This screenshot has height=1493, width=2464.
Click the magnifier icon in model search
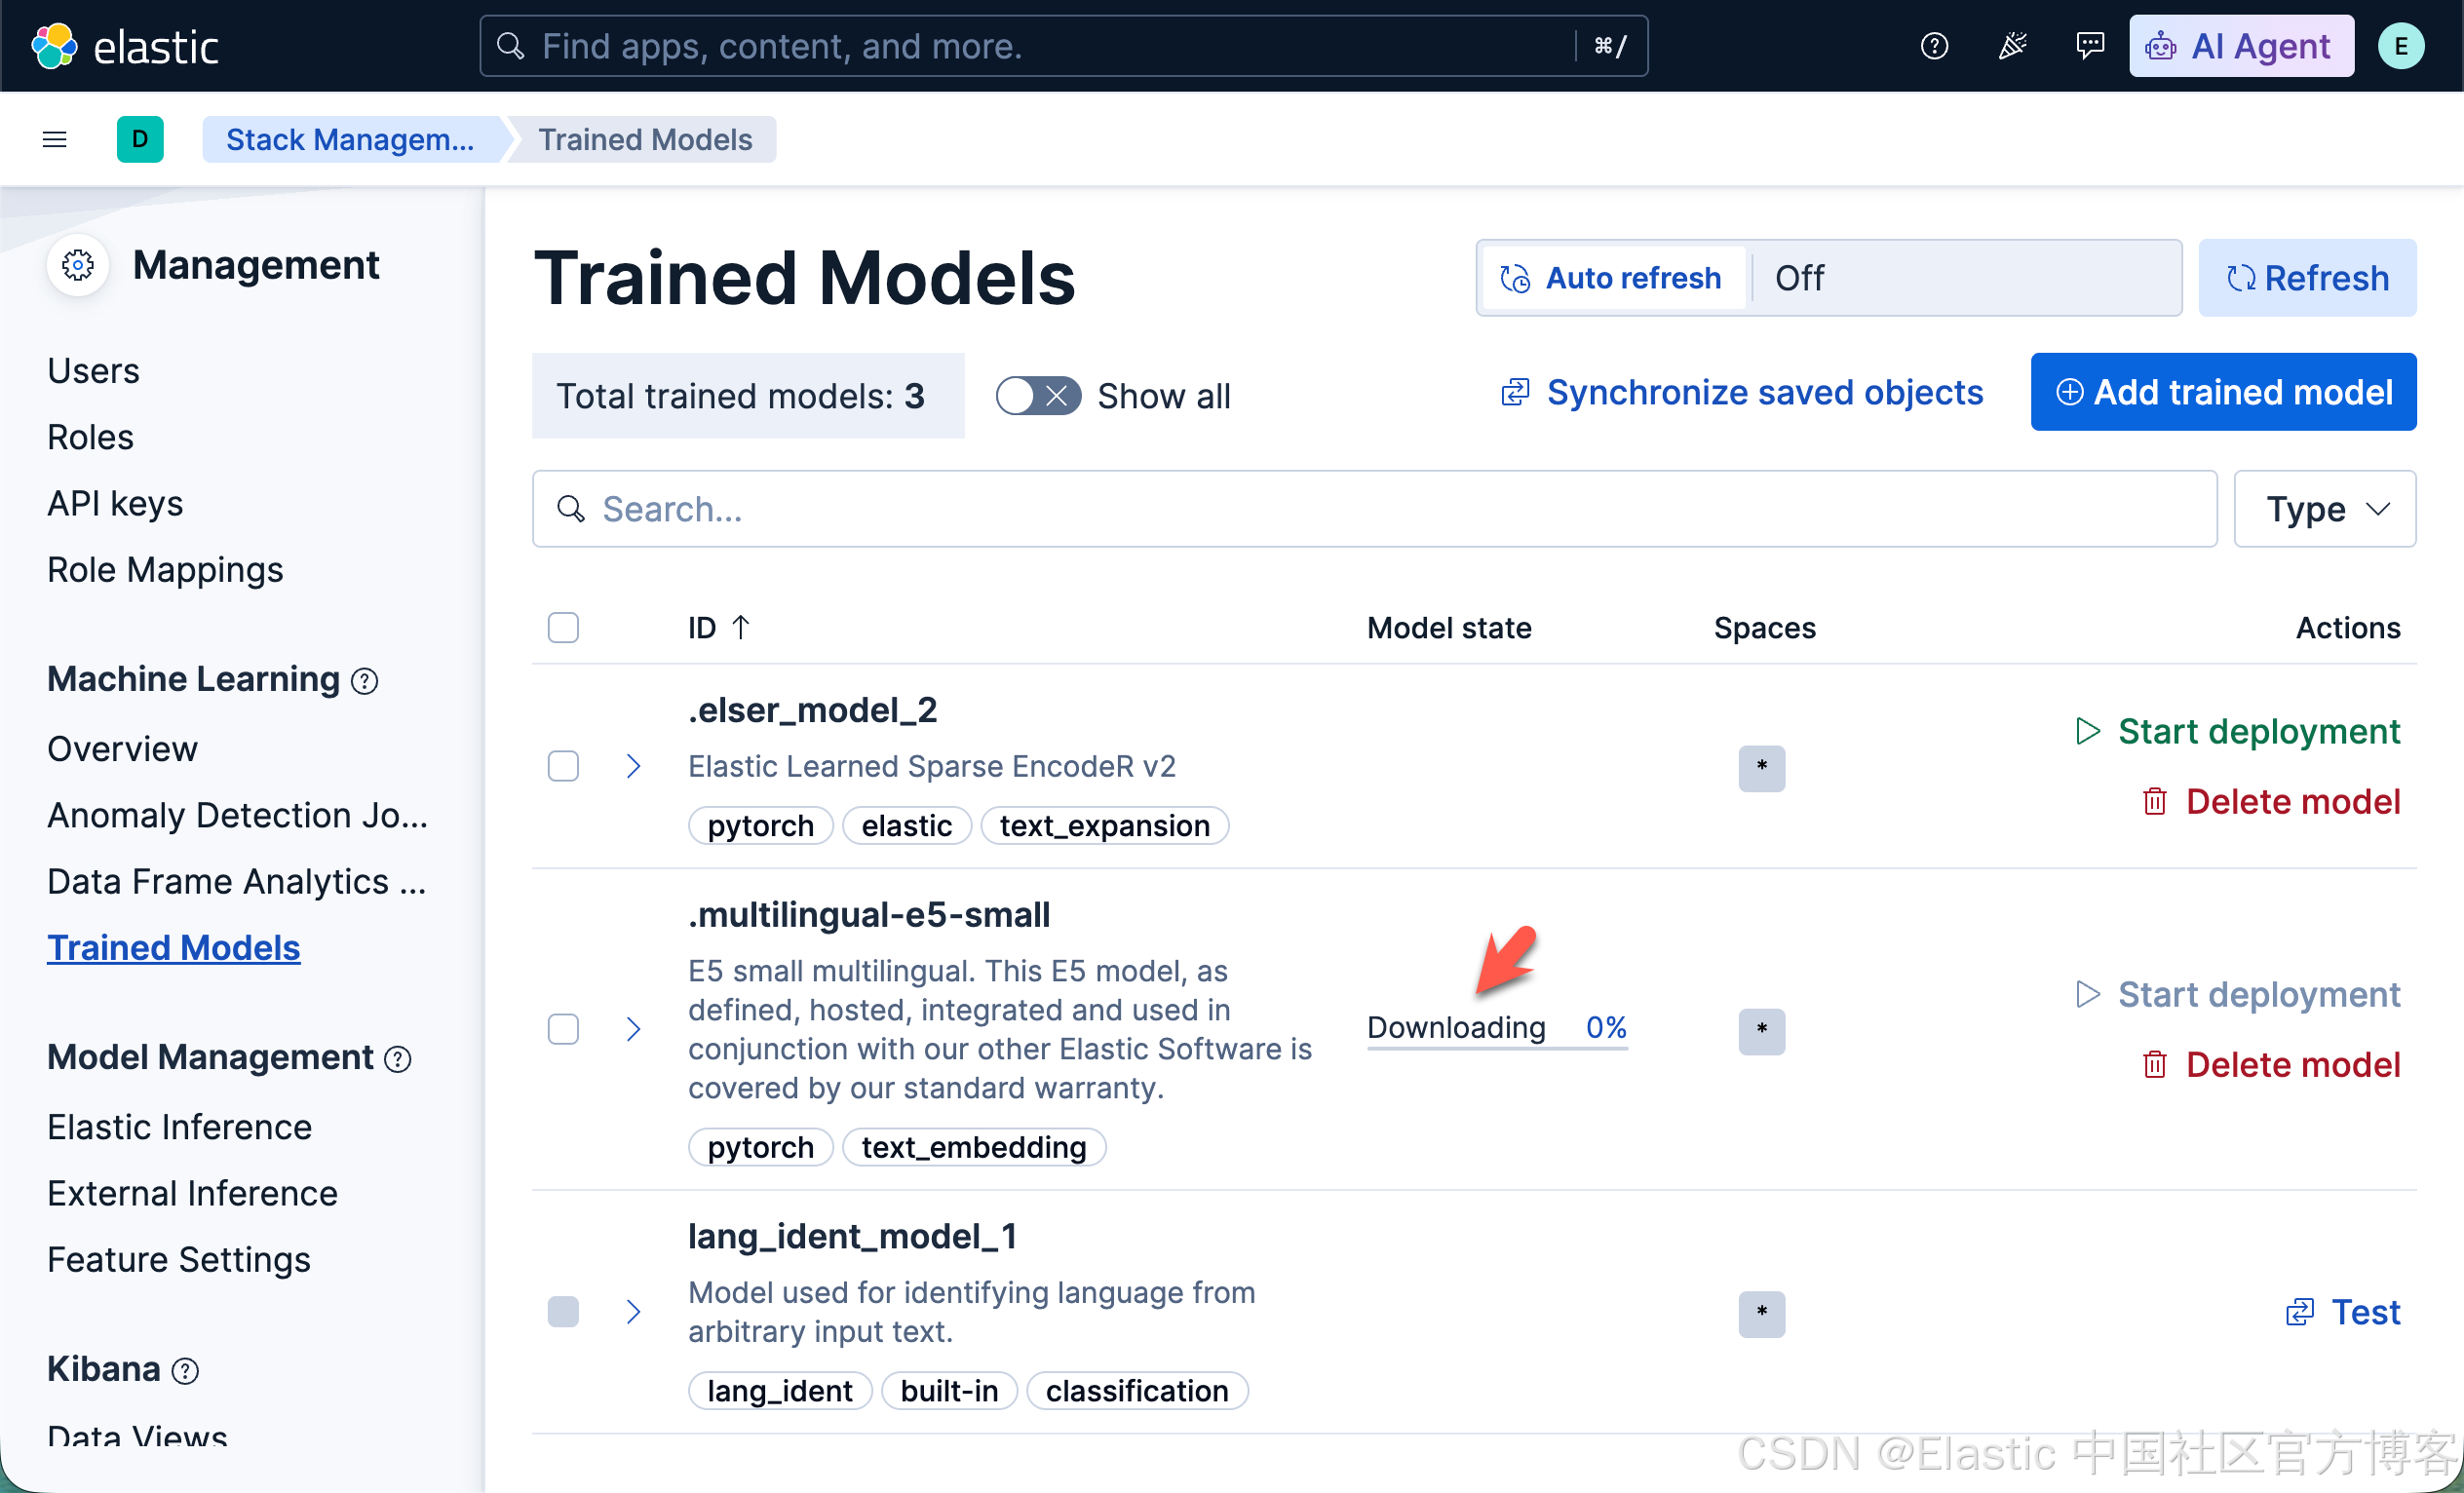tap(571, 509)
